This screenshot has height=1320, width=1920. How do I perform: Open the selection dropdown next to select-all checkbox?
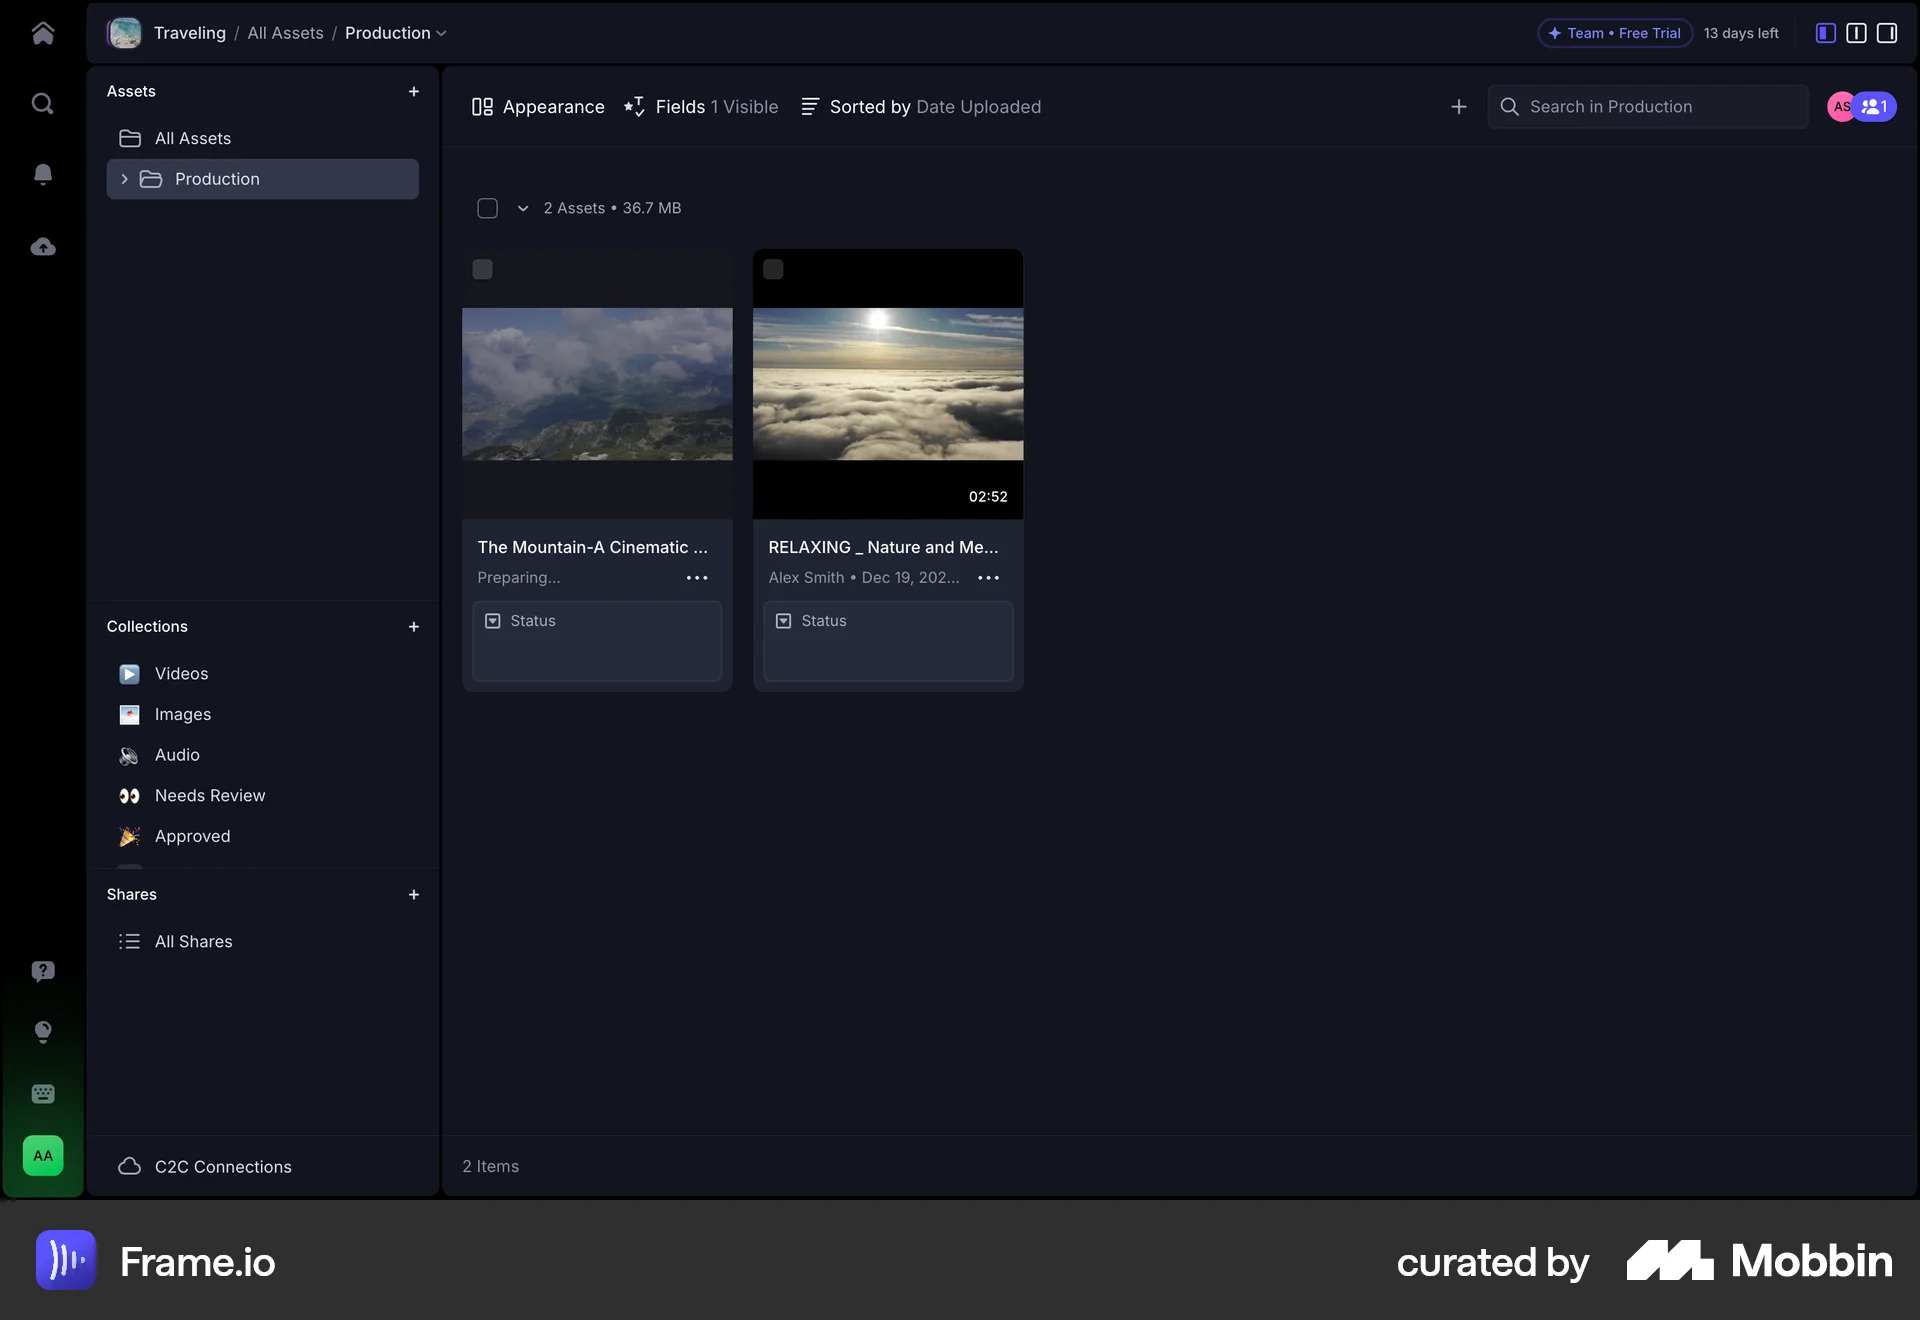(x=521, y=208)
